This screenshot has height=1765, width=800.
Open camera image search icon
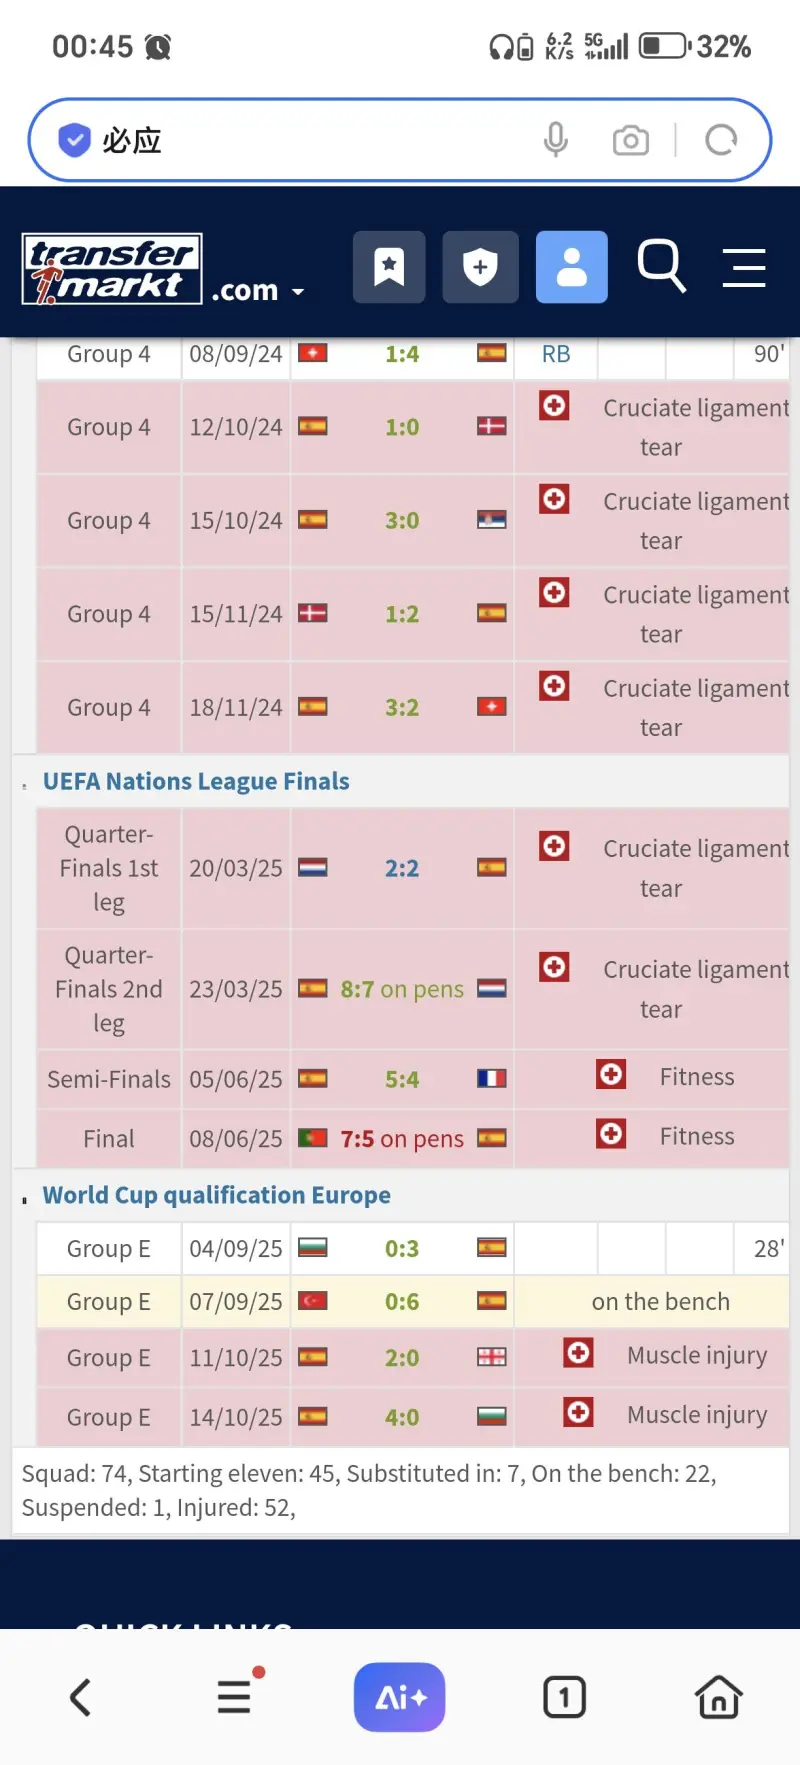630,140
